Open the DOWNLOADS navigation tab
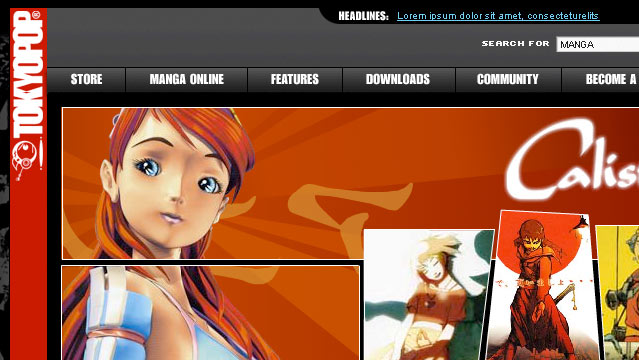 [x=398, y=79]
